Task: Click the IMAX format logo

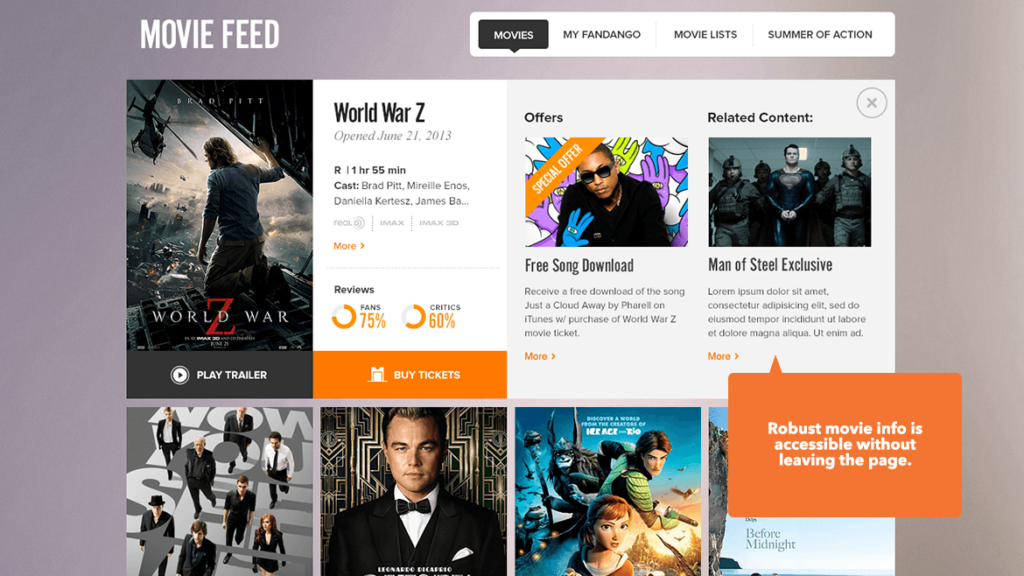Action: (x=392, y=223)
